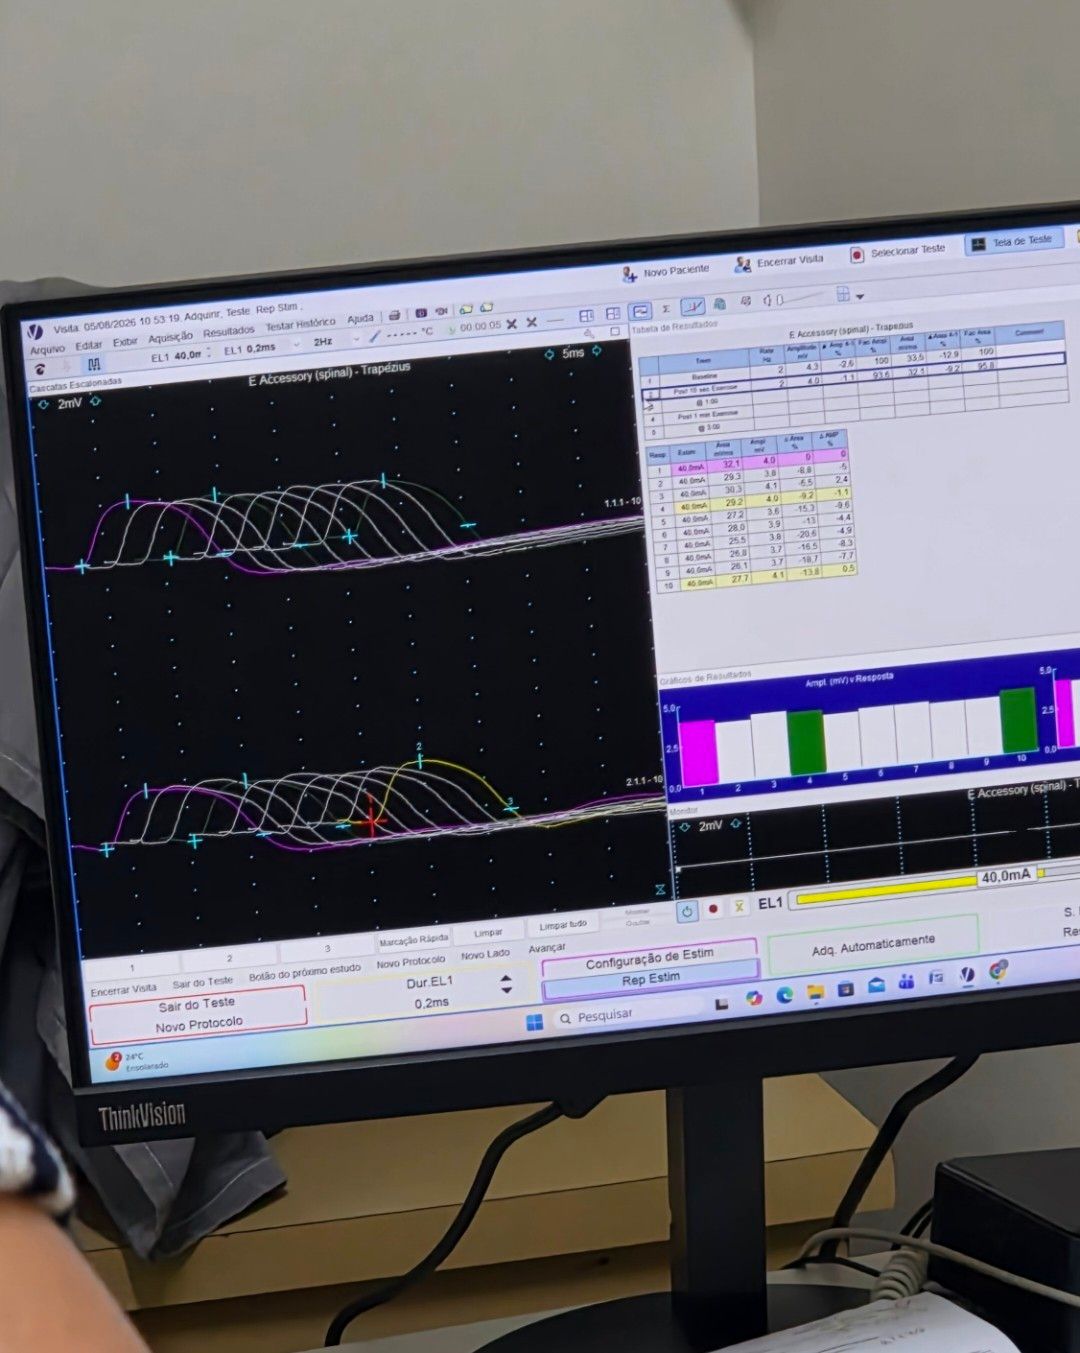Select the two-pane layout icon
This screenshot has height=1353, width=1080.
(587, 315)
